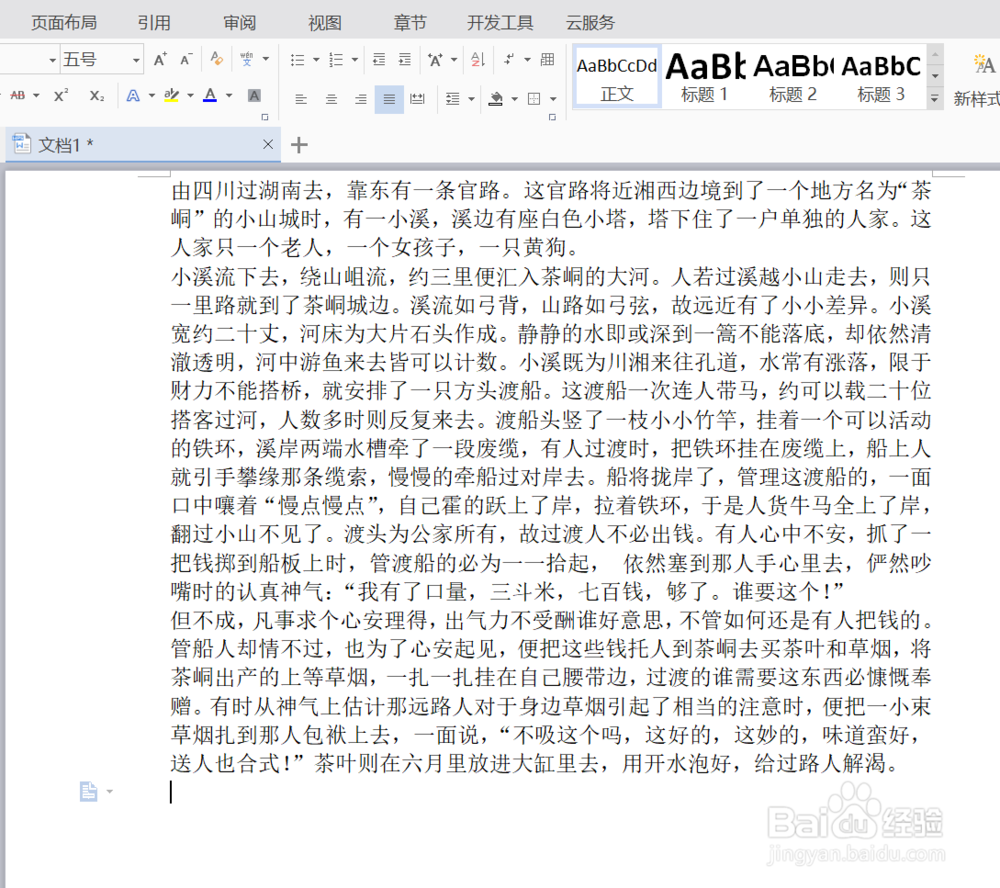Open Chinese layout text scaling tool
This screenshot has width=1000, height=888.
tap(436, 60)
